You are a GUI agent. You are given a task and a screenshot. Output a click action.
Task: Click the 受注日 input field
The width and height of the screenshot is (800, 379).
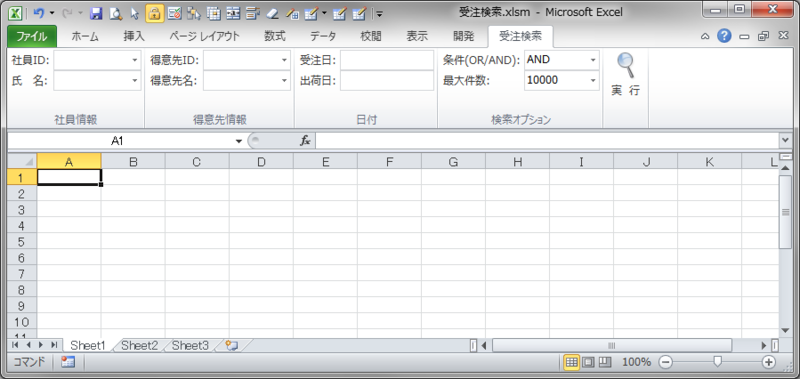387,60
